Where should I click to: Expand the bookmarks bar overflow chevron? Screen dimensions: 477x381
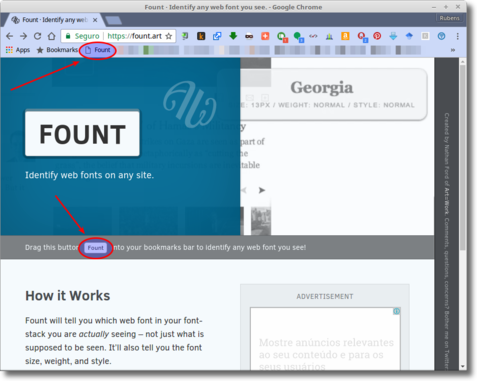453,50
